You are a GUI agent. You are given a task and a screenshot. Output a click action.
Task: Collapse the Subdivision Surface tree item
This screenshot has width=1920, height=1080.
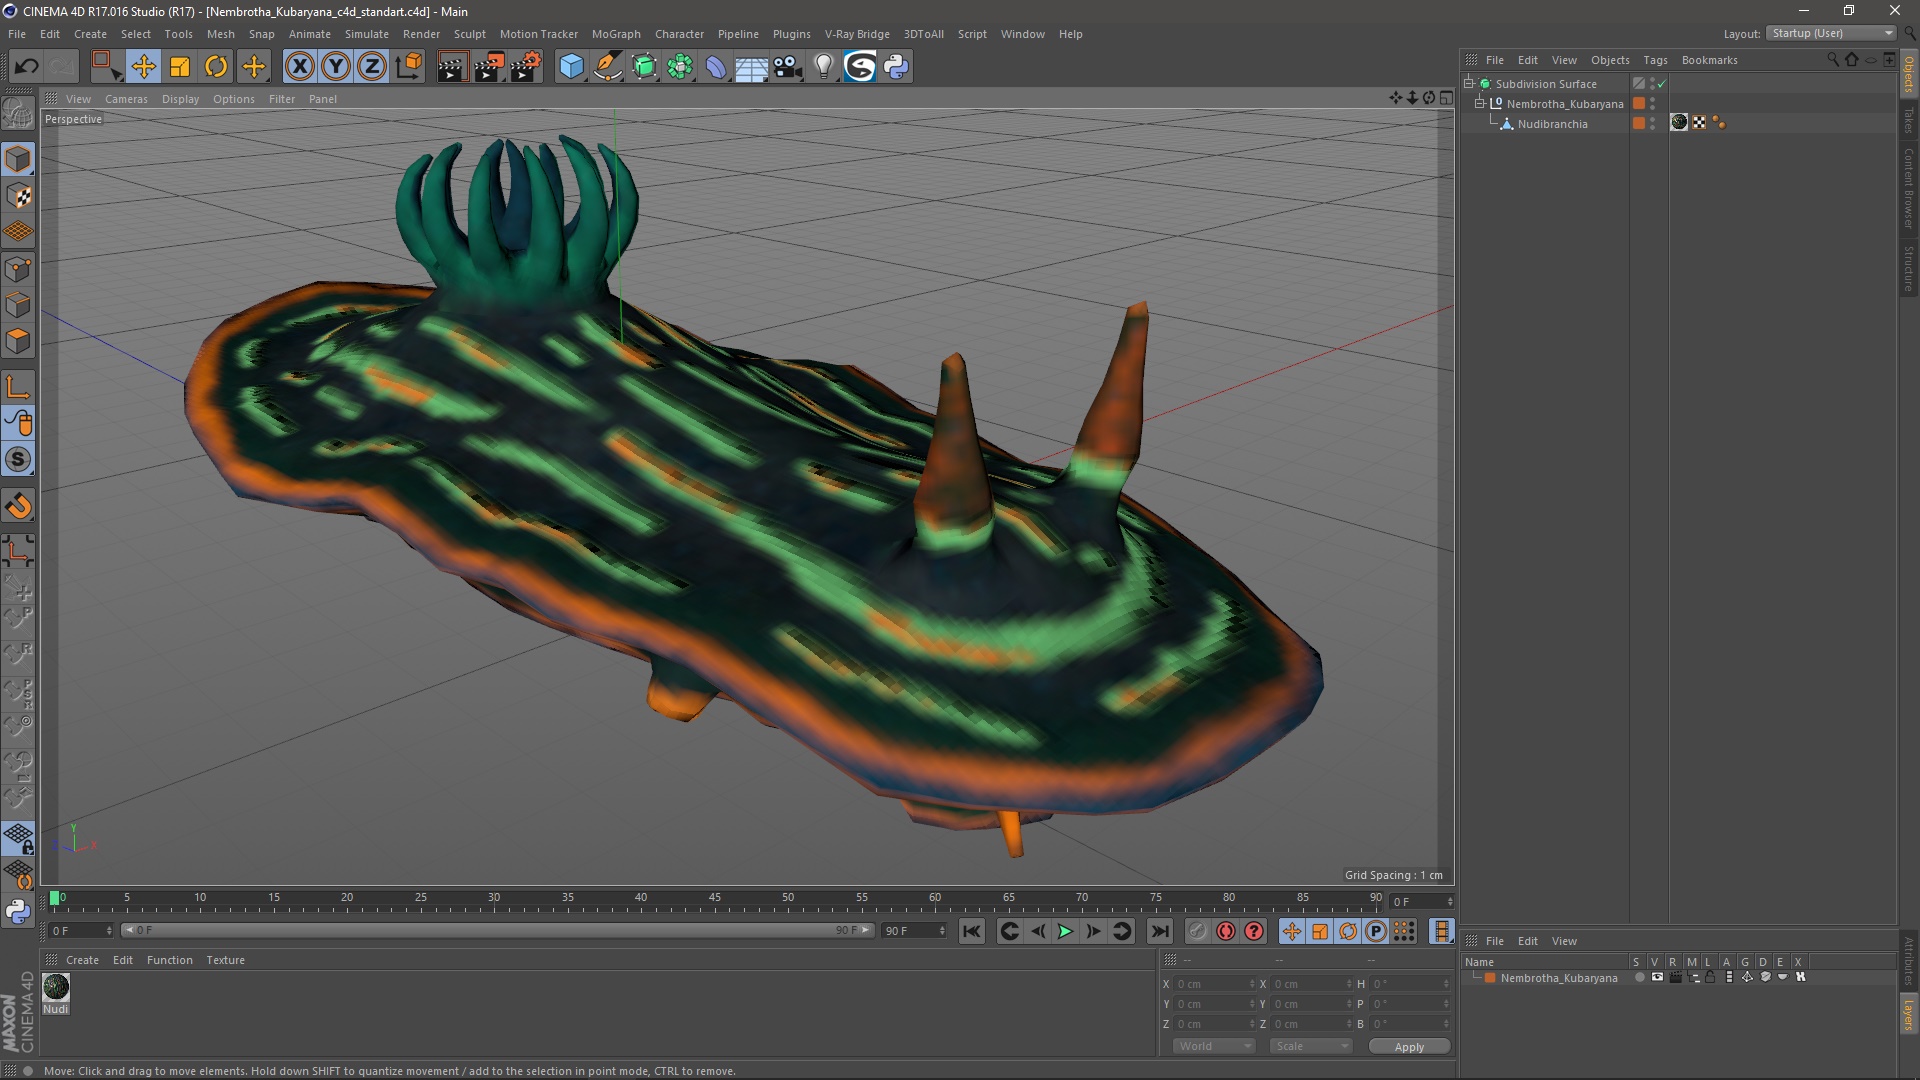pos(1469,84)
